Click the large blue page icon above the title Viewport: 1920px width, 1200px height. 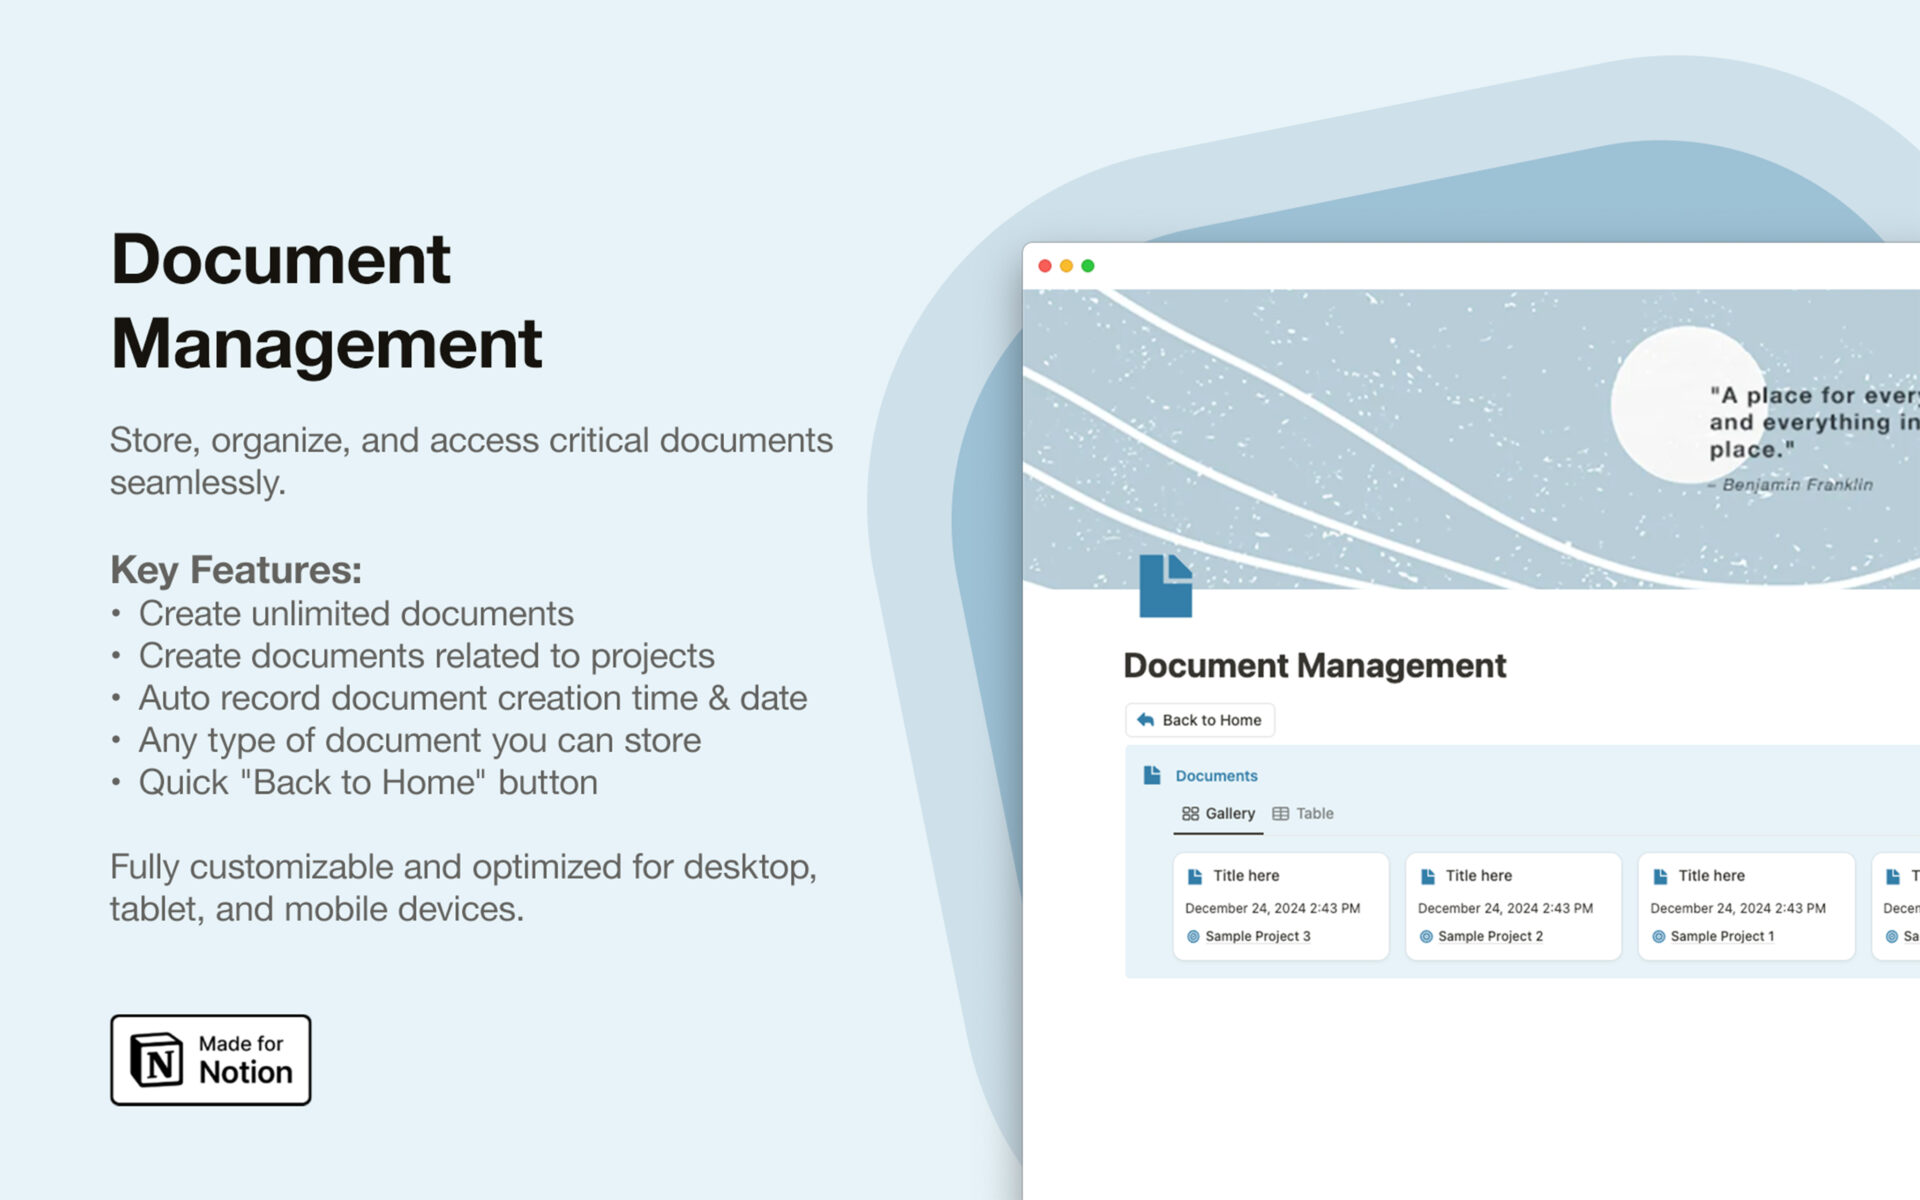(x=1166, y=586)
